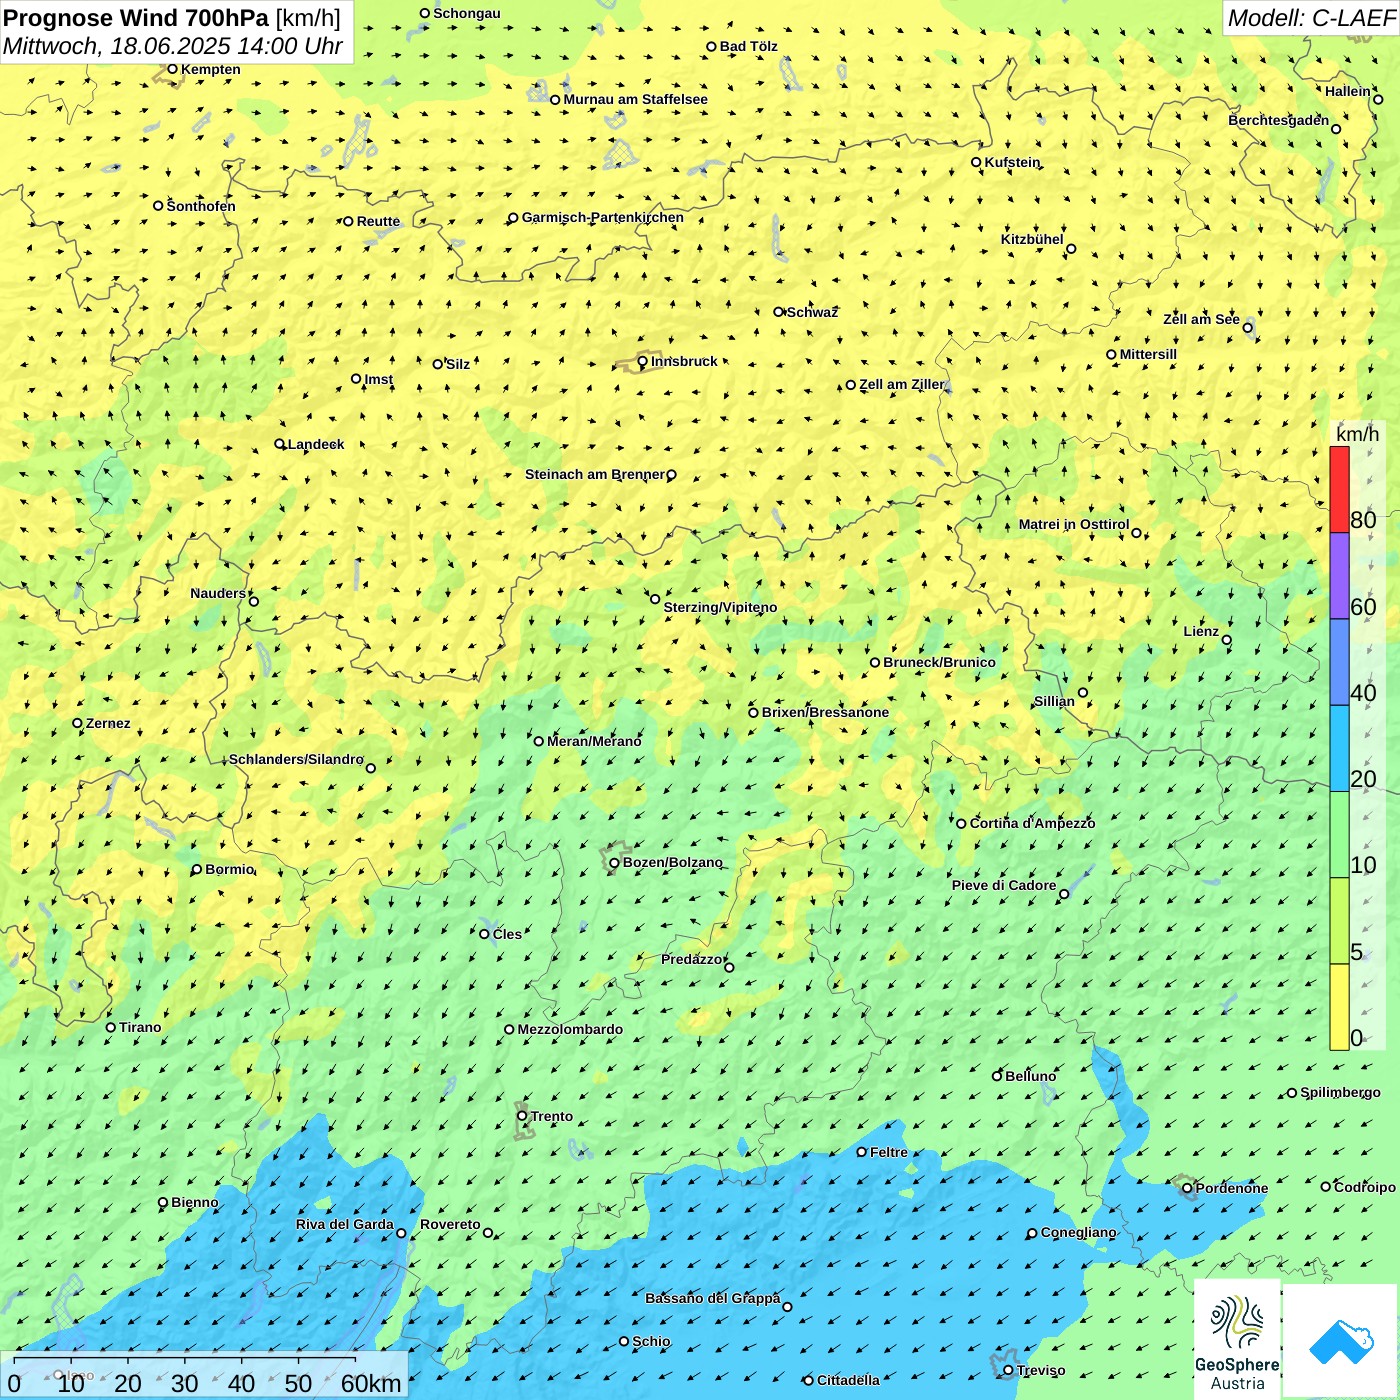The height and width of the screenshot is (1400, 1400).
Task: Select the Schlanders/Silandro label
Action: [297, 759]
